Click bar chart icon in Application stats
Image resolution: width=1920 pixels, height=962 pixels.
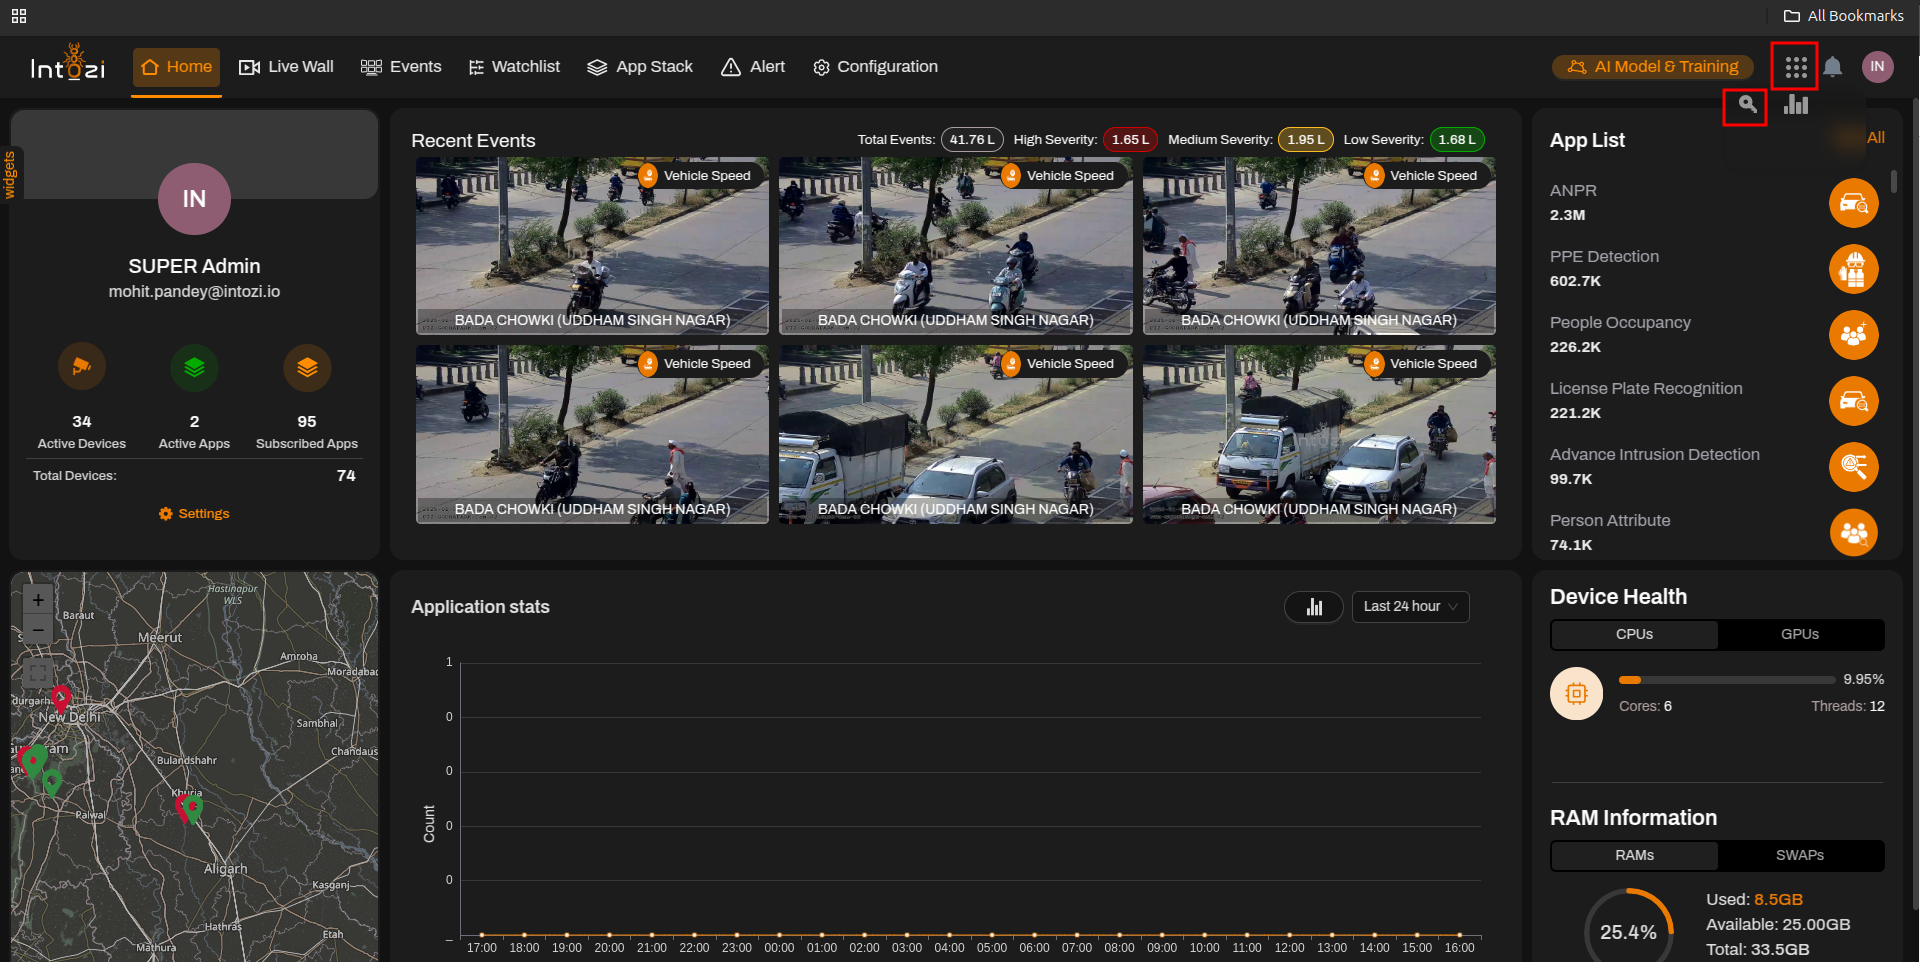pos(1314,607)
